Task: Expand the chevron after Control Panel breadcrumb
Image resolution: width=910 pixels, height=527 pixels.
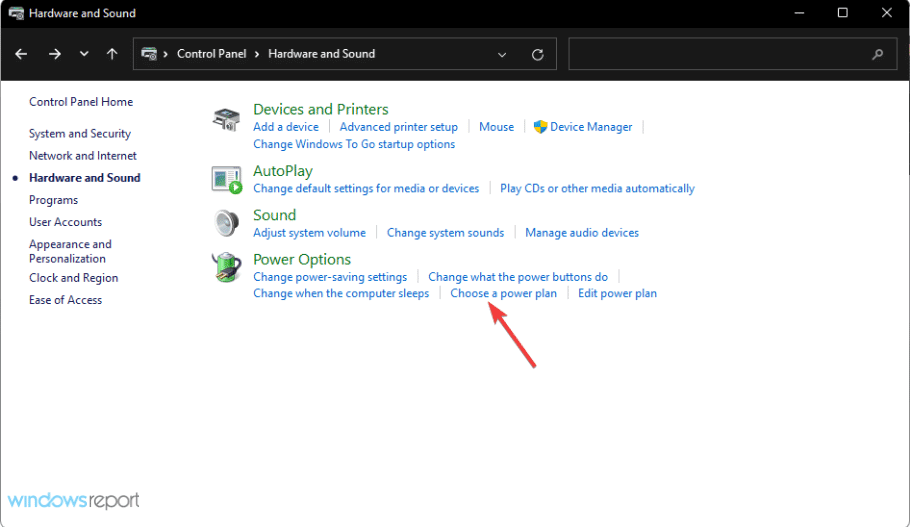Action: [257, 54]
